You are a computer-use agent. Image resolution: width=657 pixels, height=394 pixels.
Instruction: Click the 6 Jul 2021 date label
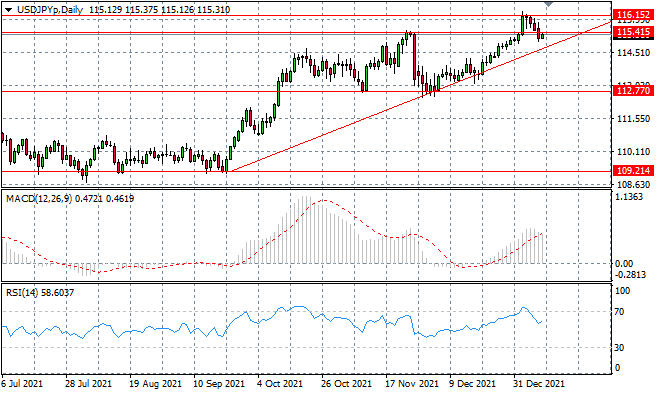coord(22,384)
